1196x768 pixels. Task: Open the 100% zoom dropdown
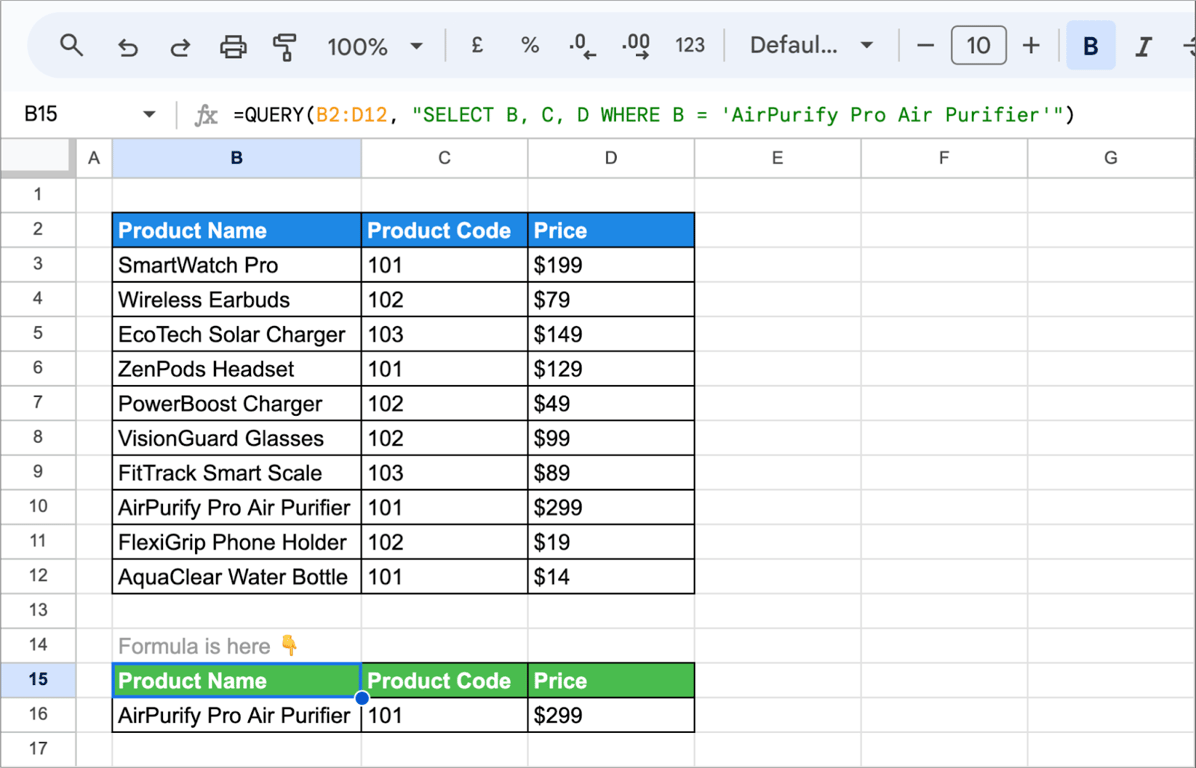click(375, 47)
